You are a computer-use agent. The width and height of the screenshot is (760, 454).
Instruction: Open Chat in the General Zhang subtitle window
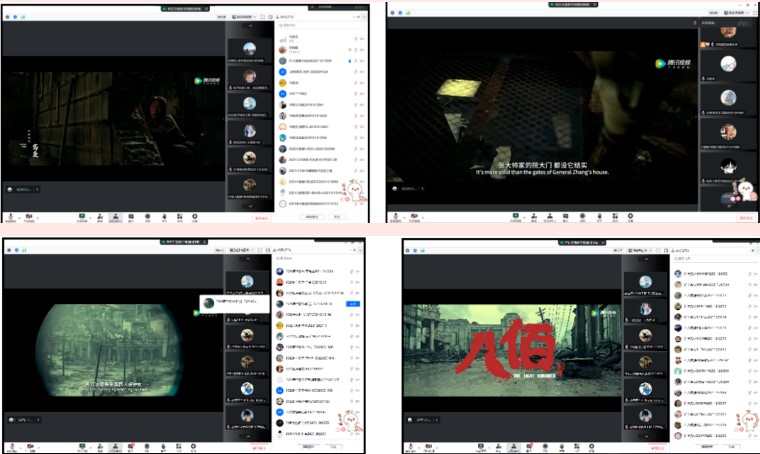(565, 217)
